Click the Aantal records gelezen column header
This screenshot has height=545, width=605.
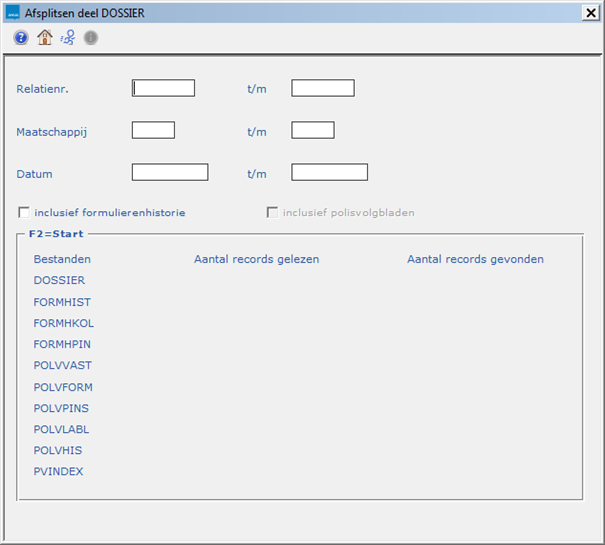click(x=256, y=259)
